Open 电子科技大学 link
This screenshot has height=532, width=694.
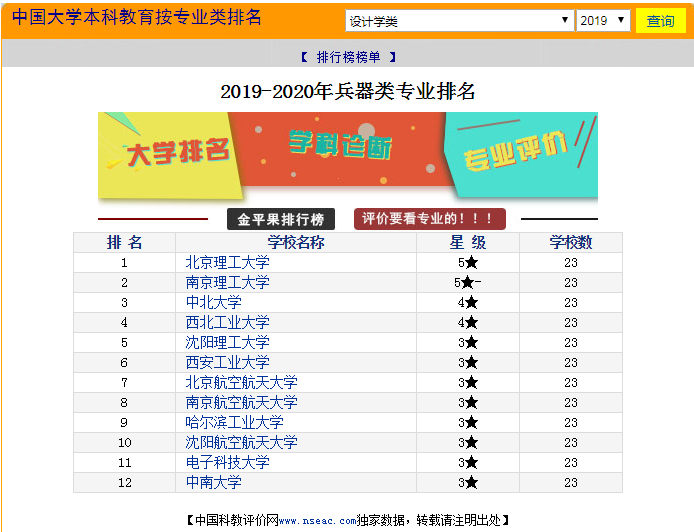coord(227,463)
